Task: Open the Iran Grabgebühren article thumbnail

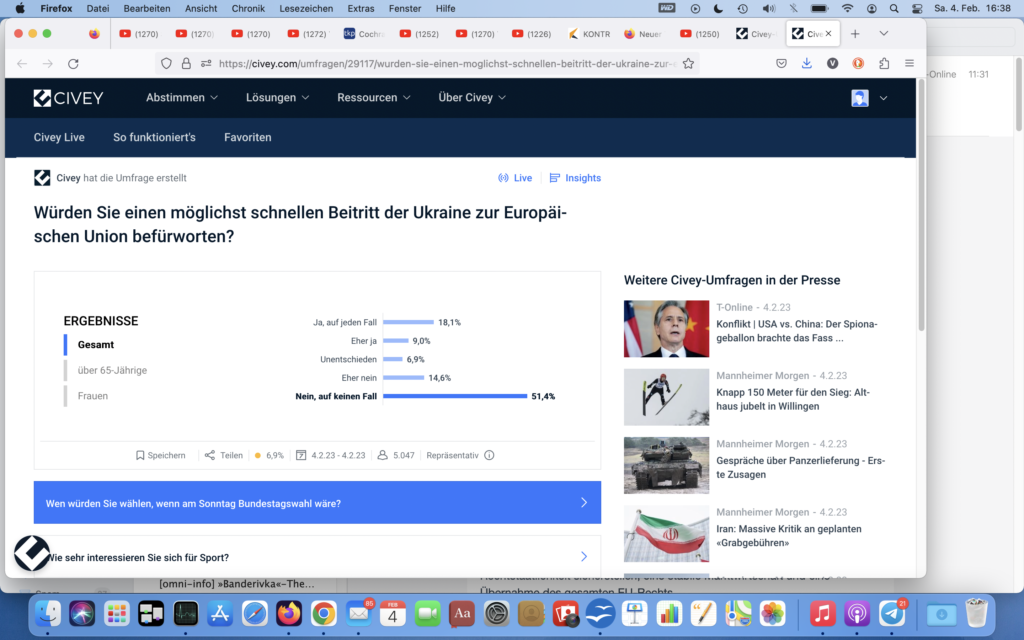Action: click(x=666, y=533)
